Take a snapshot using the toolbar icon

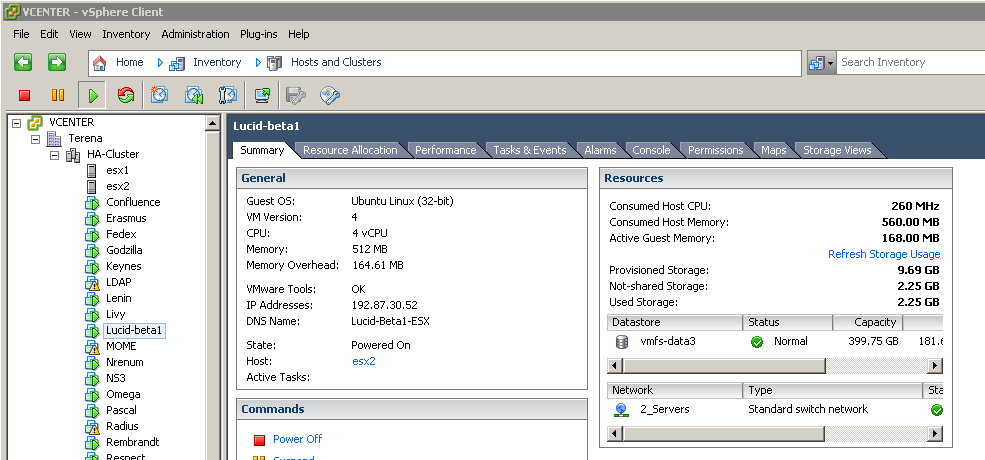160,96
